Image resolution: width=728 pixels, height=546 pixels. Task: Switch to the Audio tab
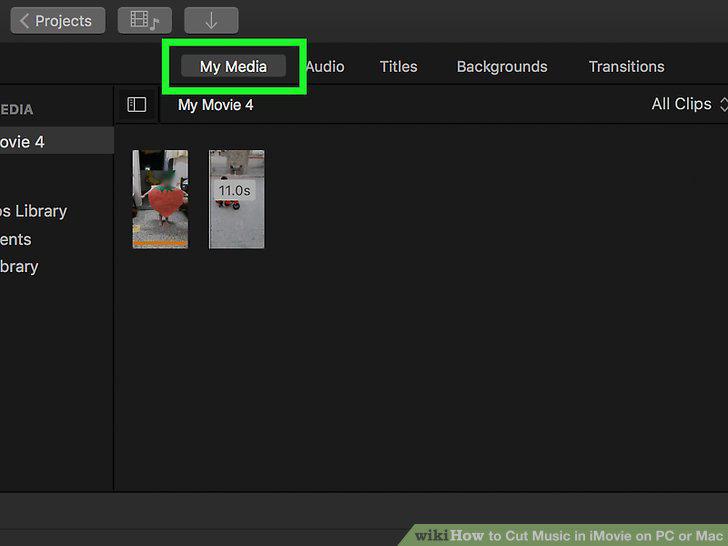tap(325, 66)
